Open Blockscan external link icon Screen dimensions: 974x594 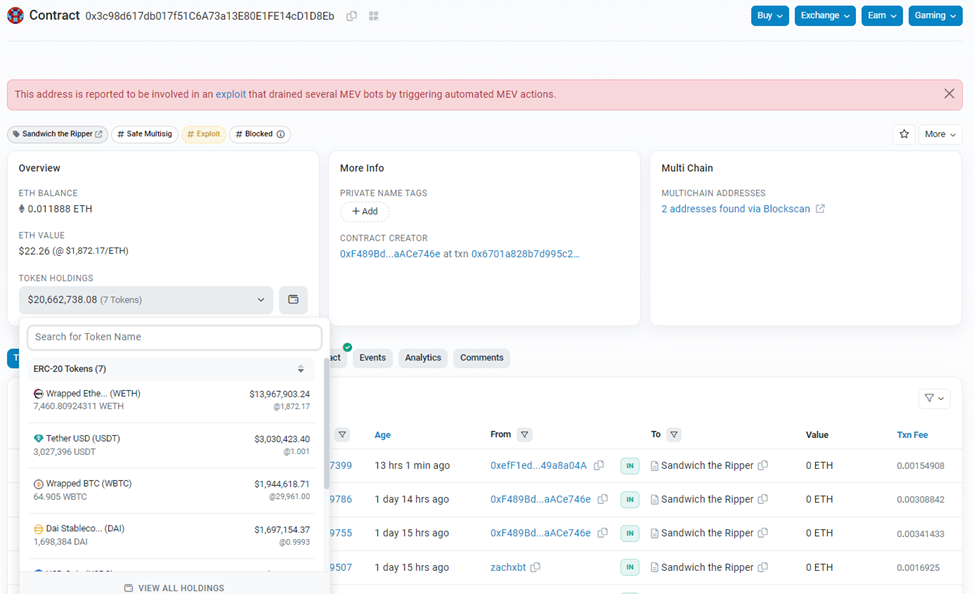(820, 209)
